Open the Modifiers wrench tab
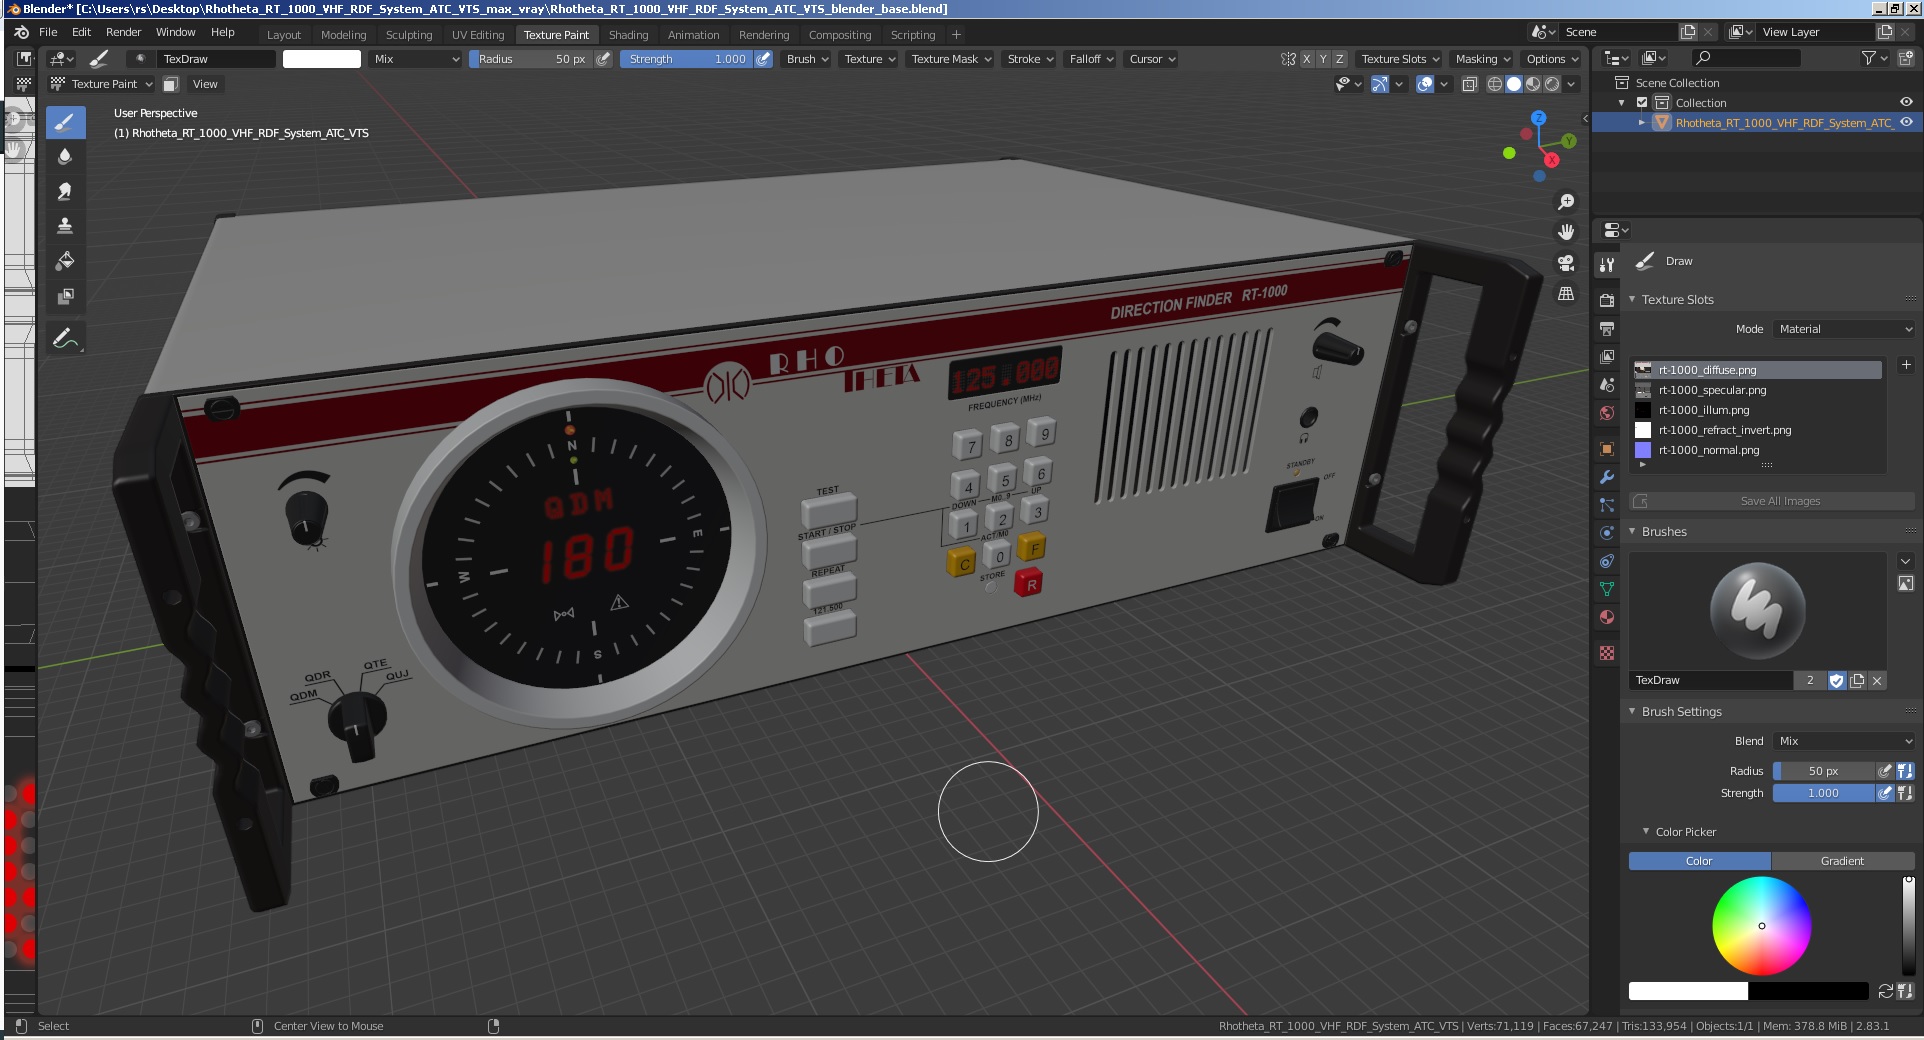Viewport: 1924px width, 1040px height. coord(1607,477)
